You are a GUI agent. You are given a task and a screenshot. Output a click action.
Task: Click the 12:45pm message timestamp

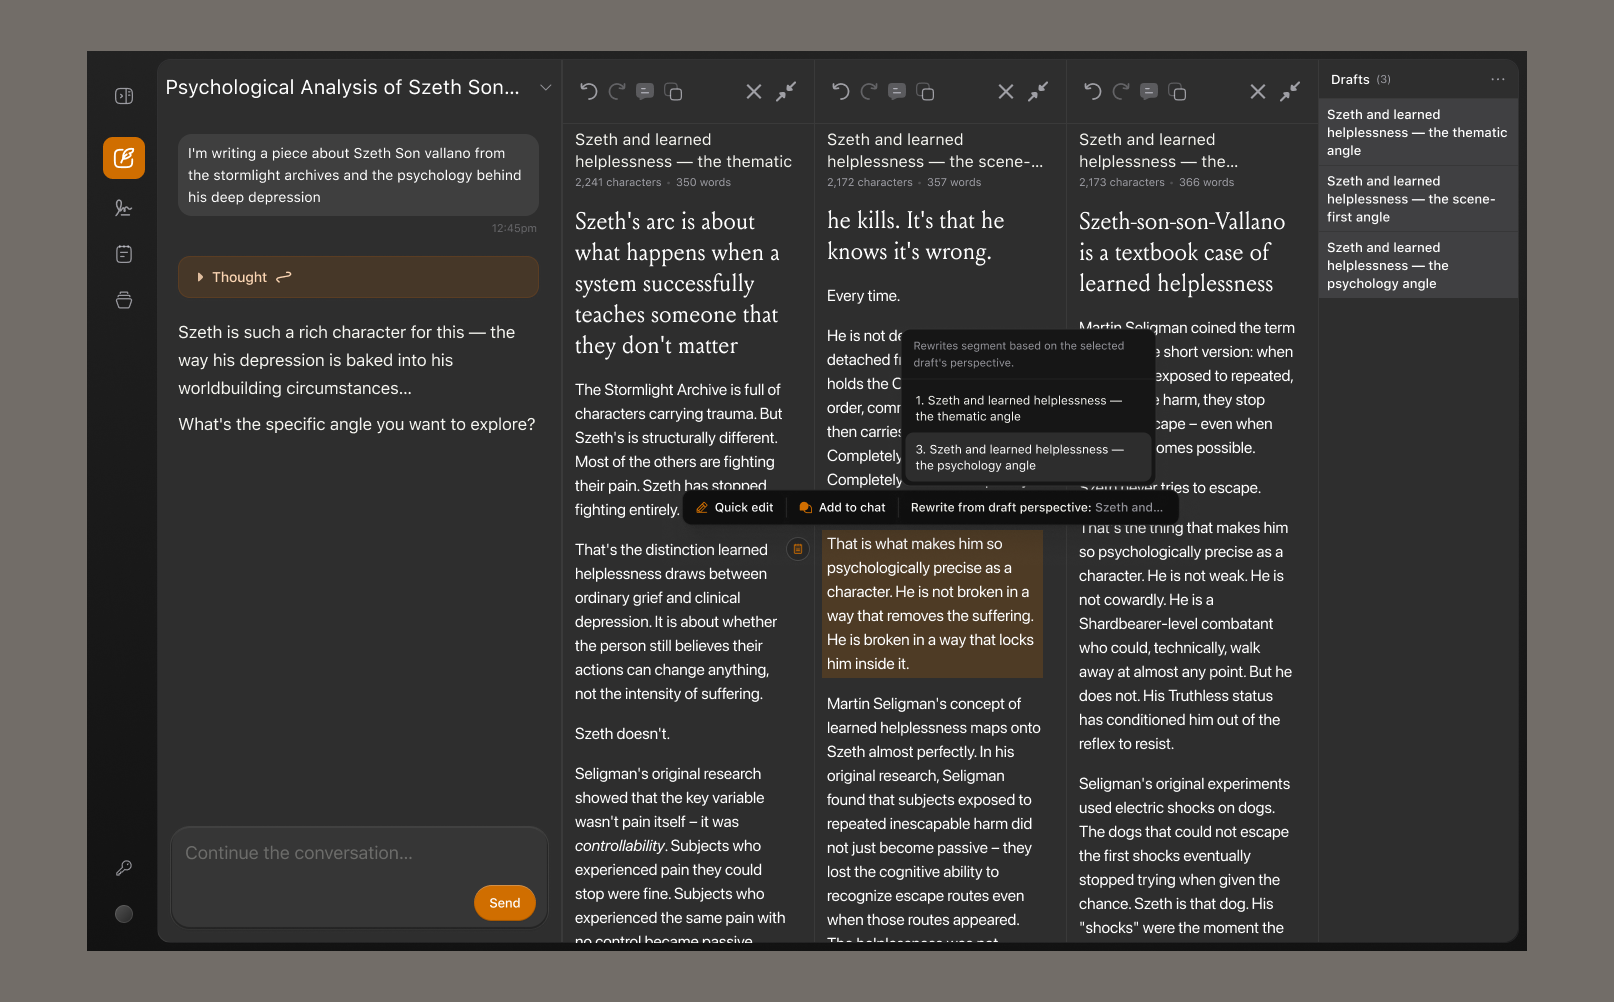tap(514, 229)
